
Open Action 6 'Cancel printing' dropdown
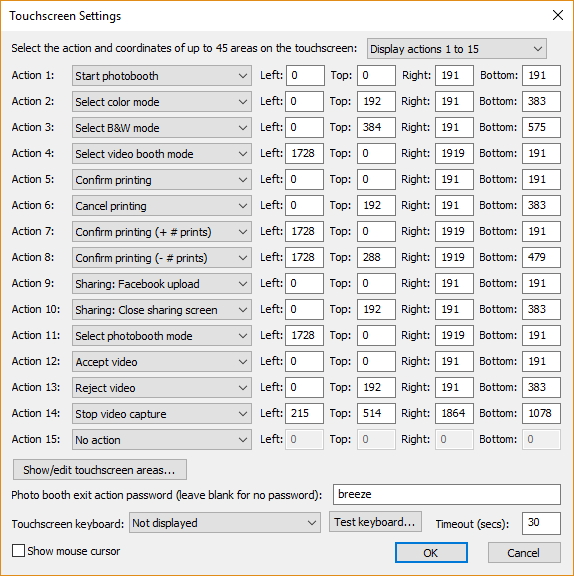coord(162,206)
